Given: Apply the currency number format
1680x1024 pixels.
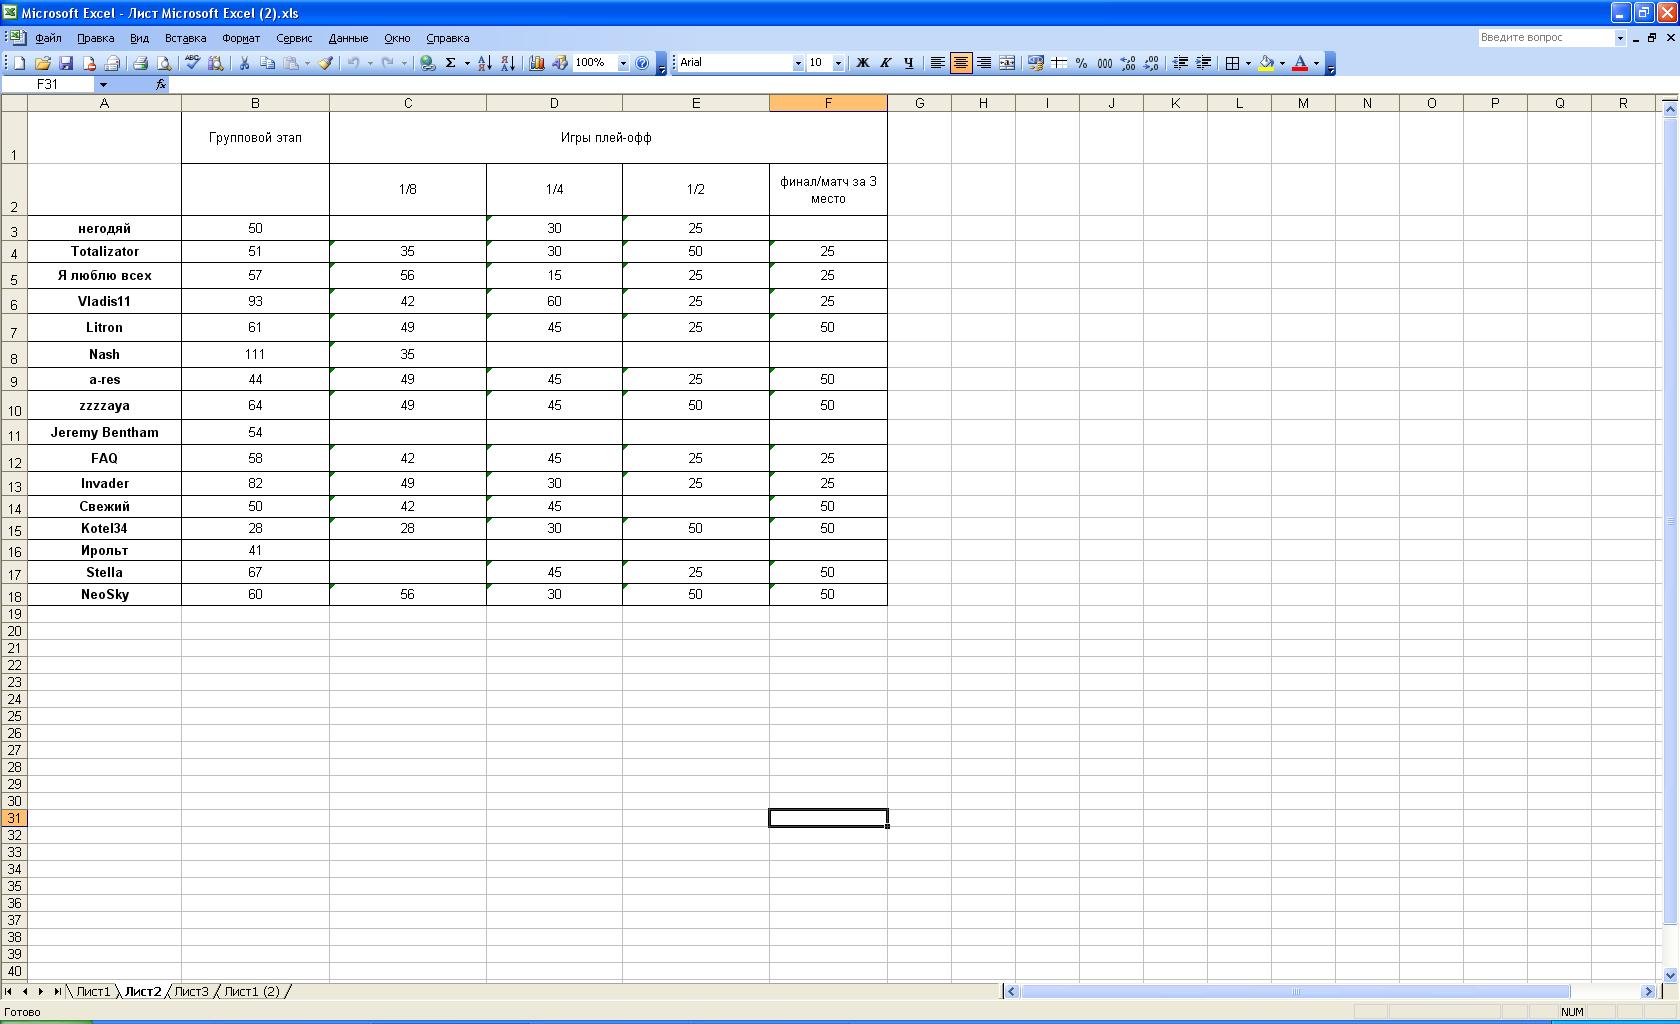Looking at the screenshot, I should pos(1035,63).
